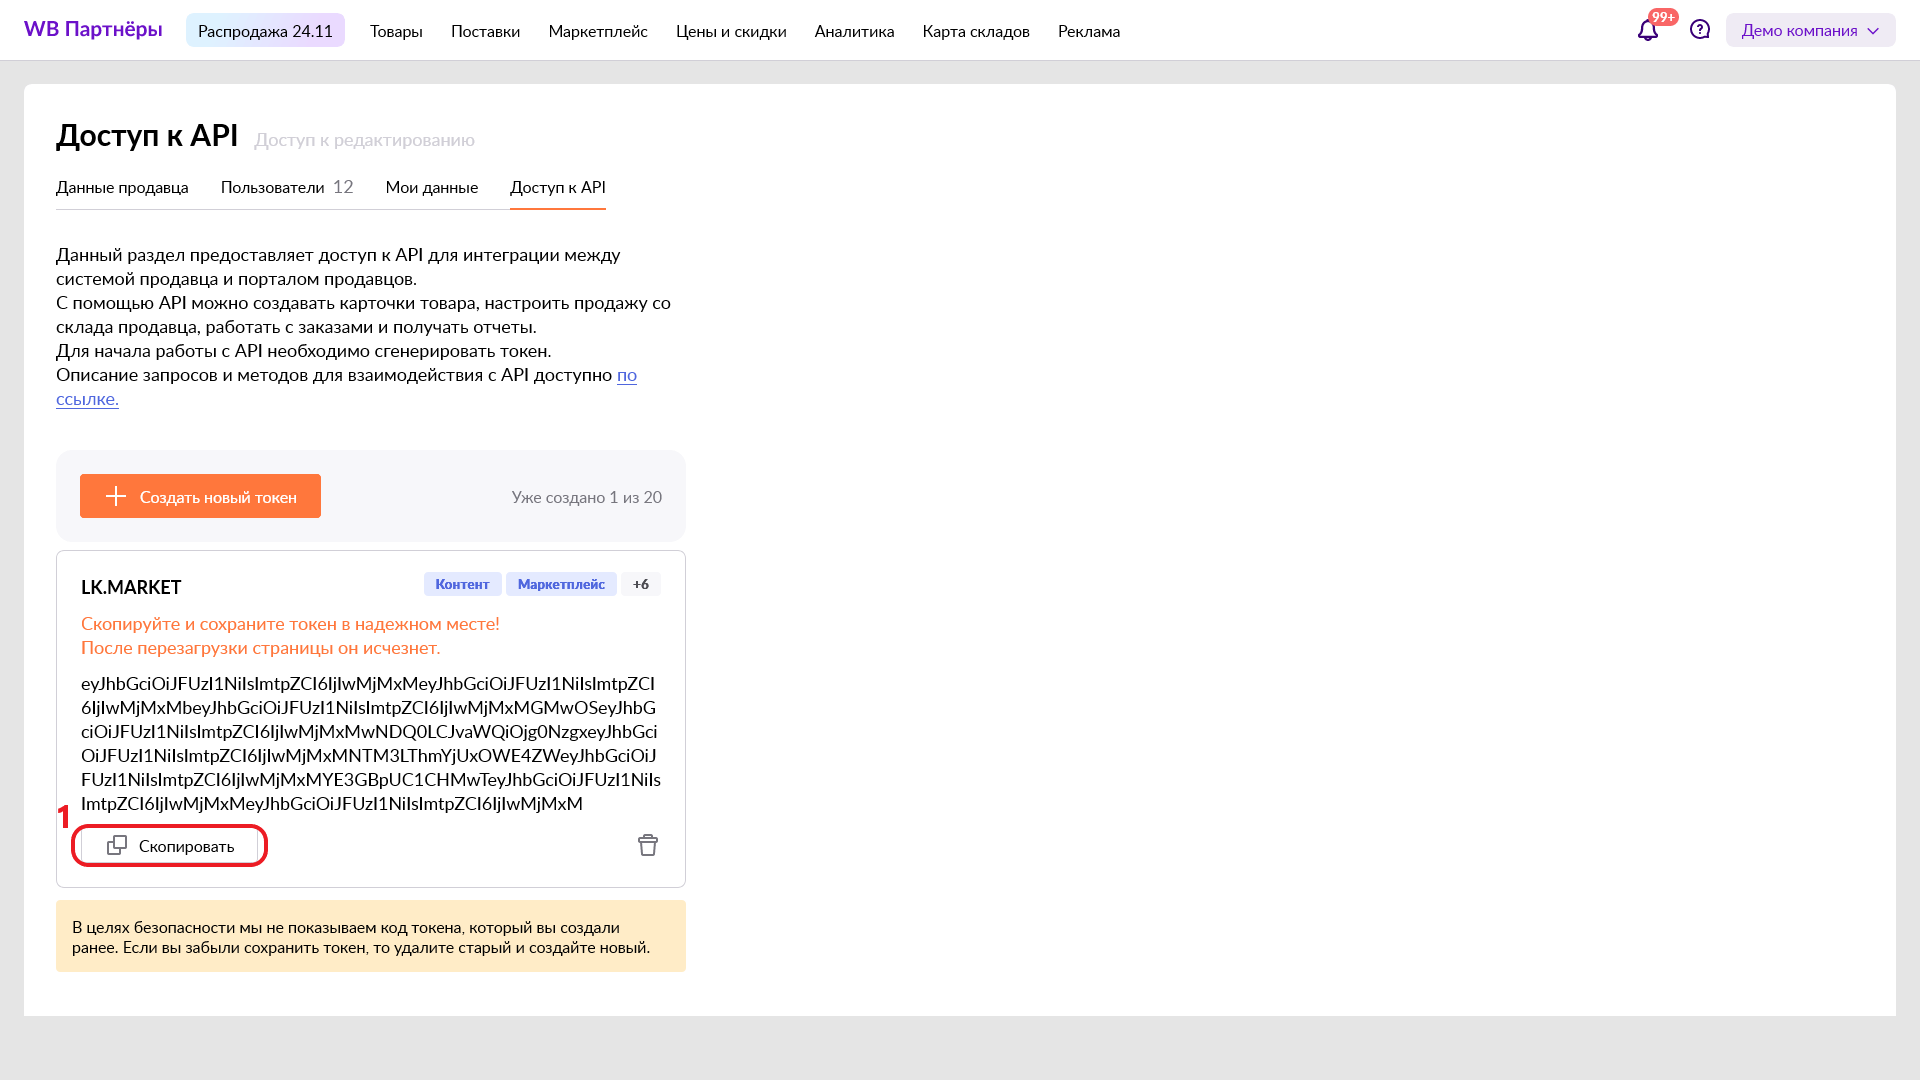Viewport: 1920px width, 1080px height.
Task: Go to the Аналитика section
Action: [x=854, y=31]
